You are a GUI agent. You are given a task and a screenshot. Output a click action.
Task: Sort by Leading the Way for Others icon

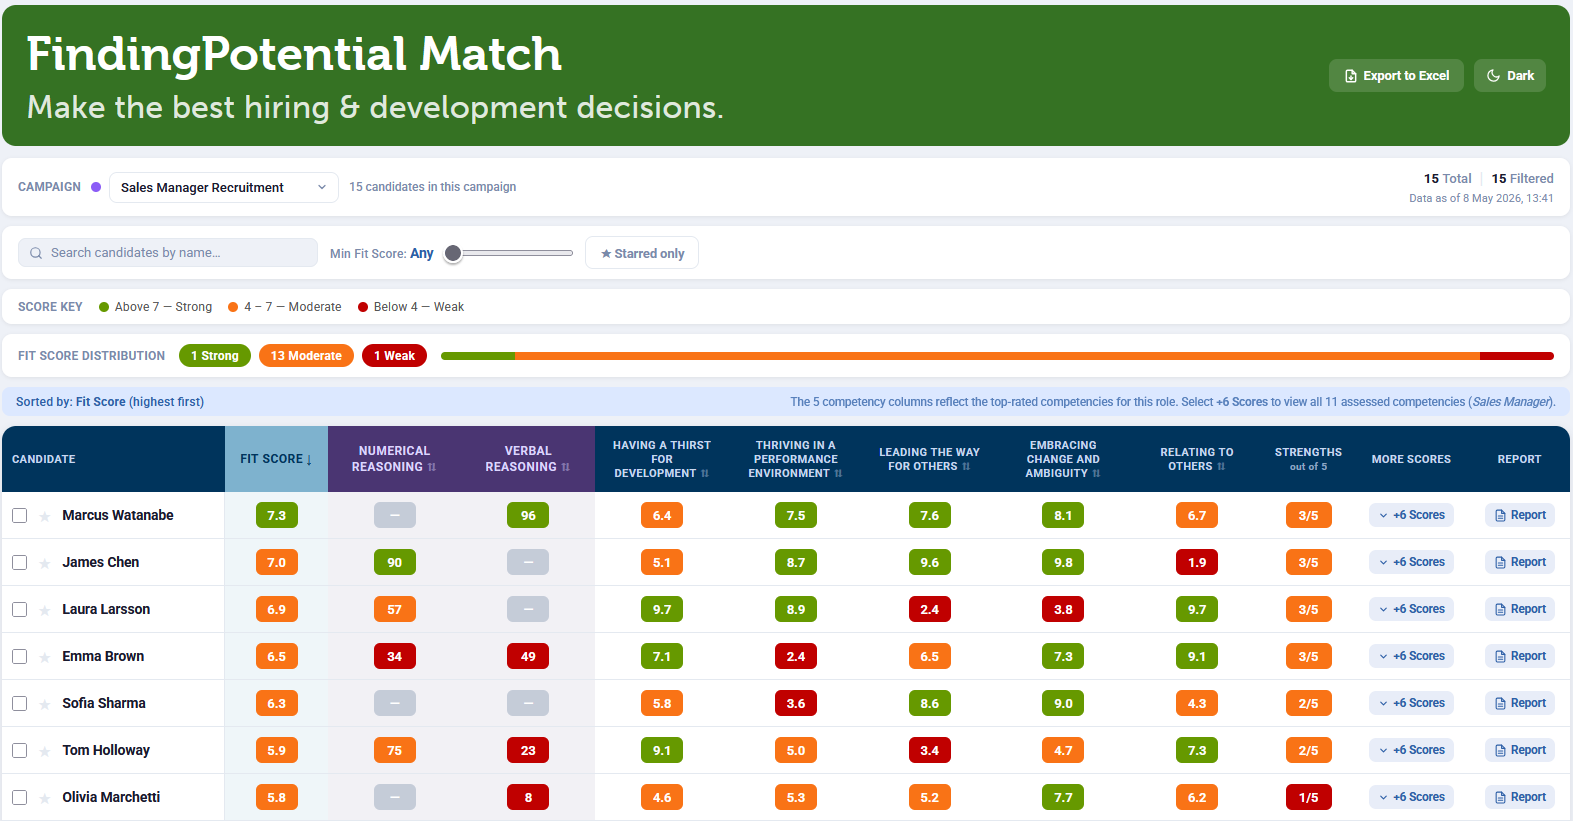[x=966, y=466]
